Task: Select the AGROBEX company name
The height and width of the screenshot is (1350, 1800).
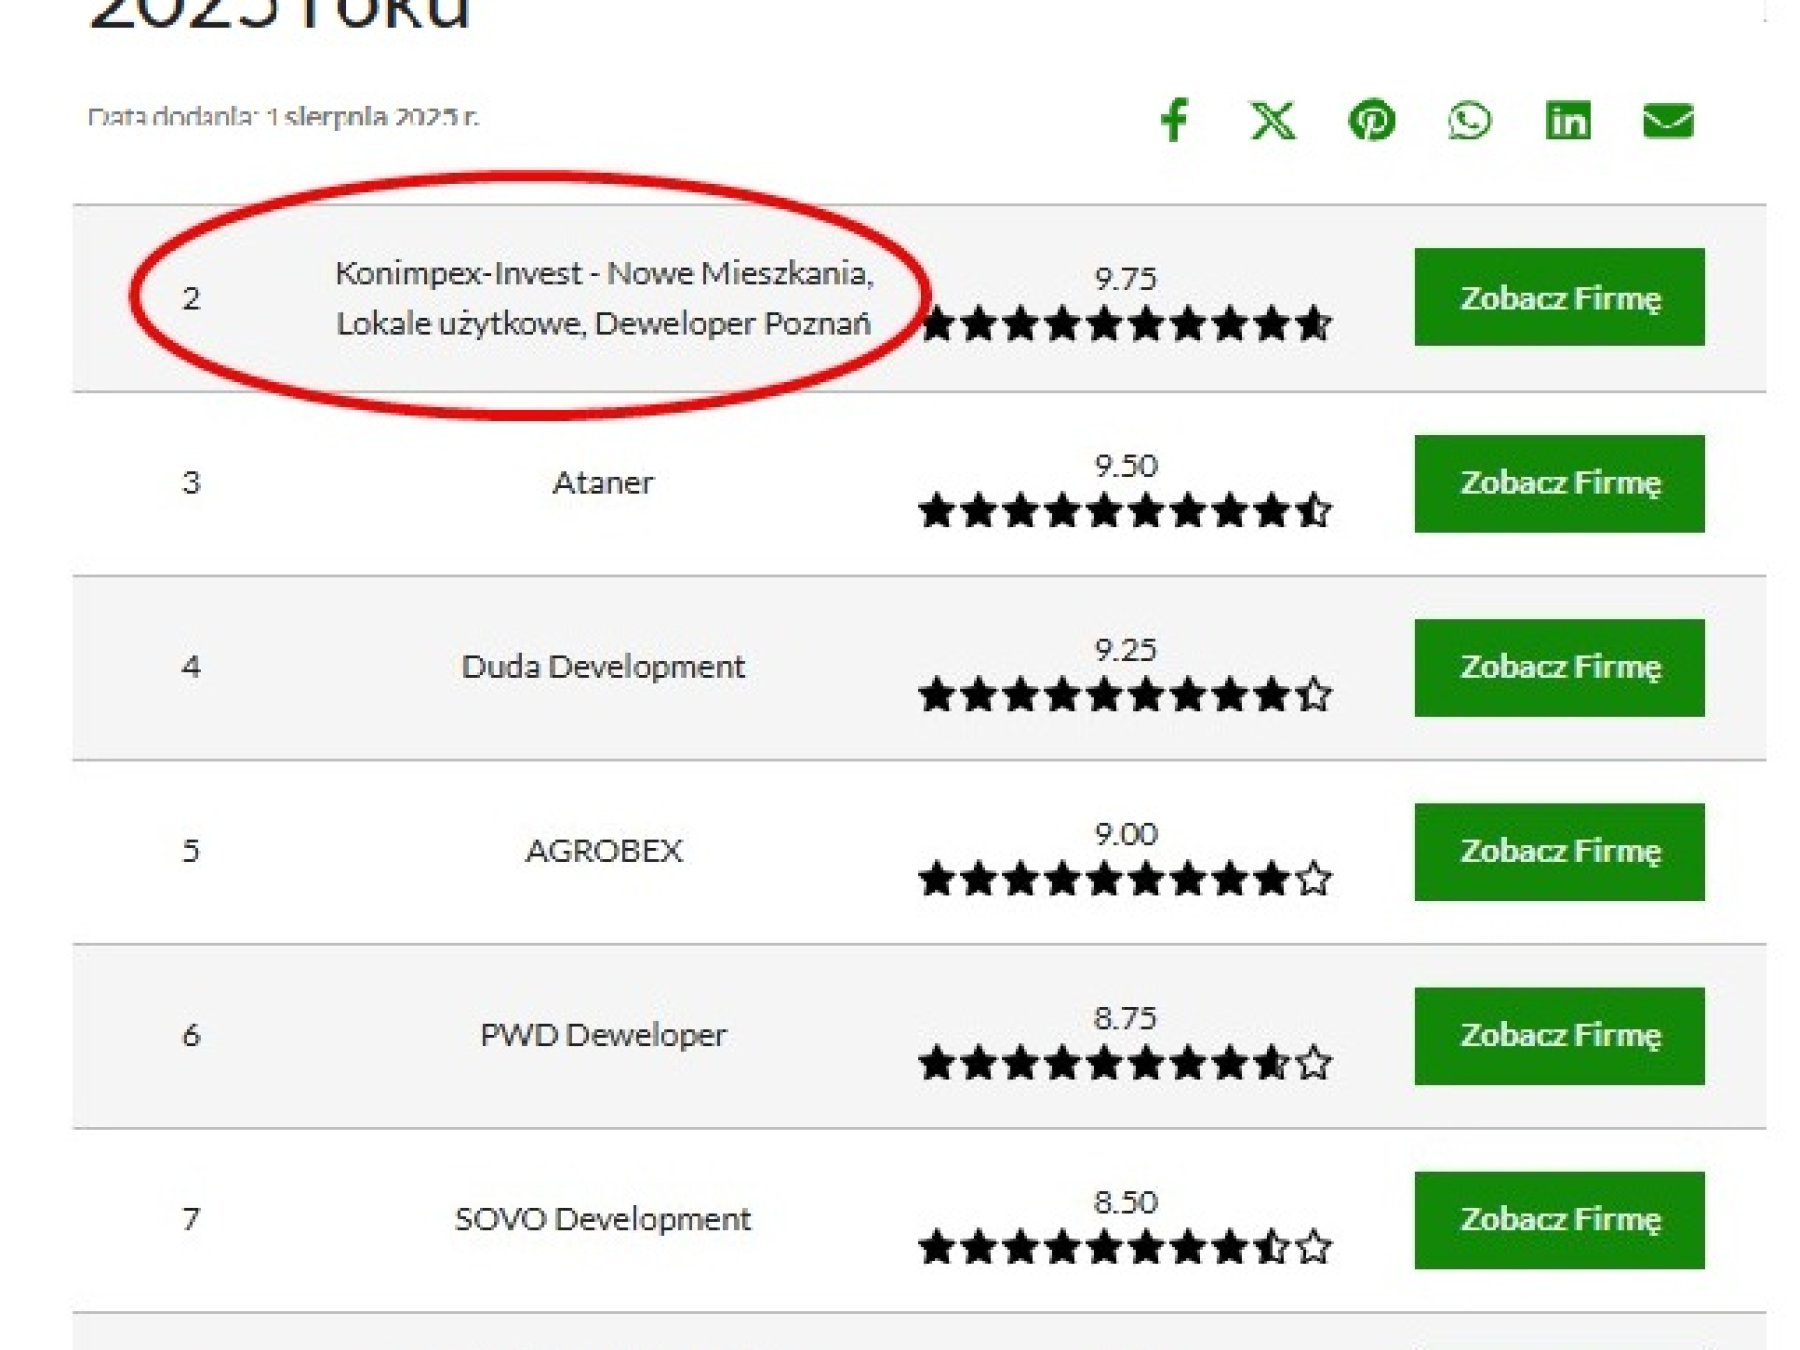Action: pyautogui.click(x=604, y=851)
